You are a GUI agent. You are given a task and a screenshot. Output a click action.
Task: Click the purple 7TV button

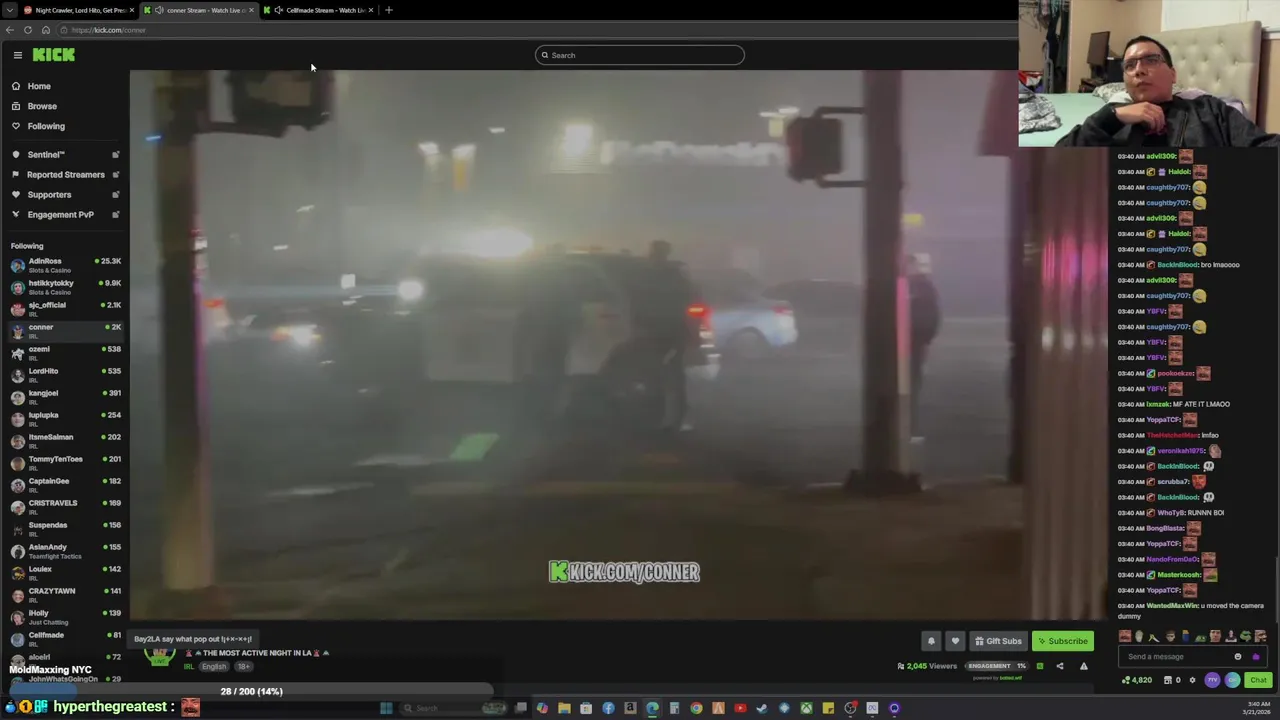[1212, 680]
